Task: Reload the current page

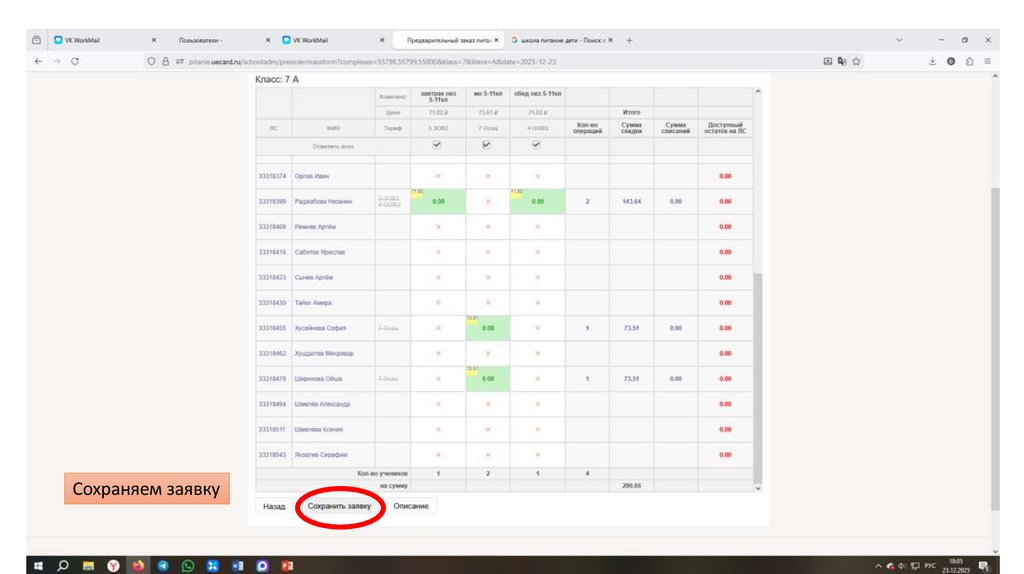Action: point(75,61)
